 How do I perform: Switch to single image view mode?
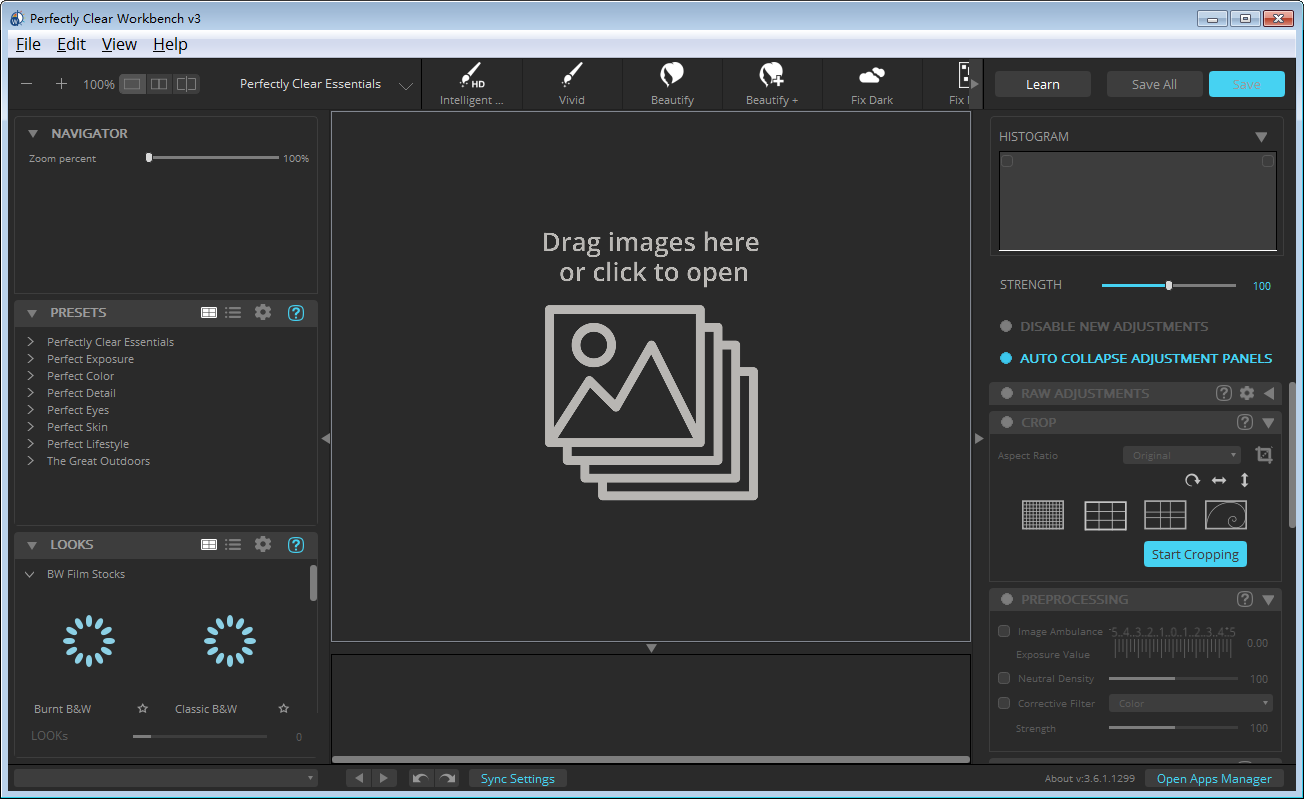click(x=132, y=84)
